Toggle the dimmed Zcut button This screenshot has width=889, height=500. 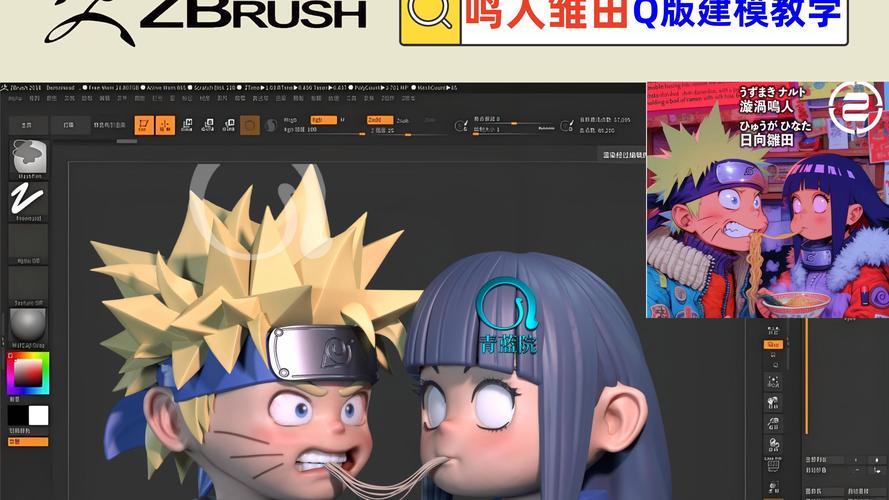(430, 120)
